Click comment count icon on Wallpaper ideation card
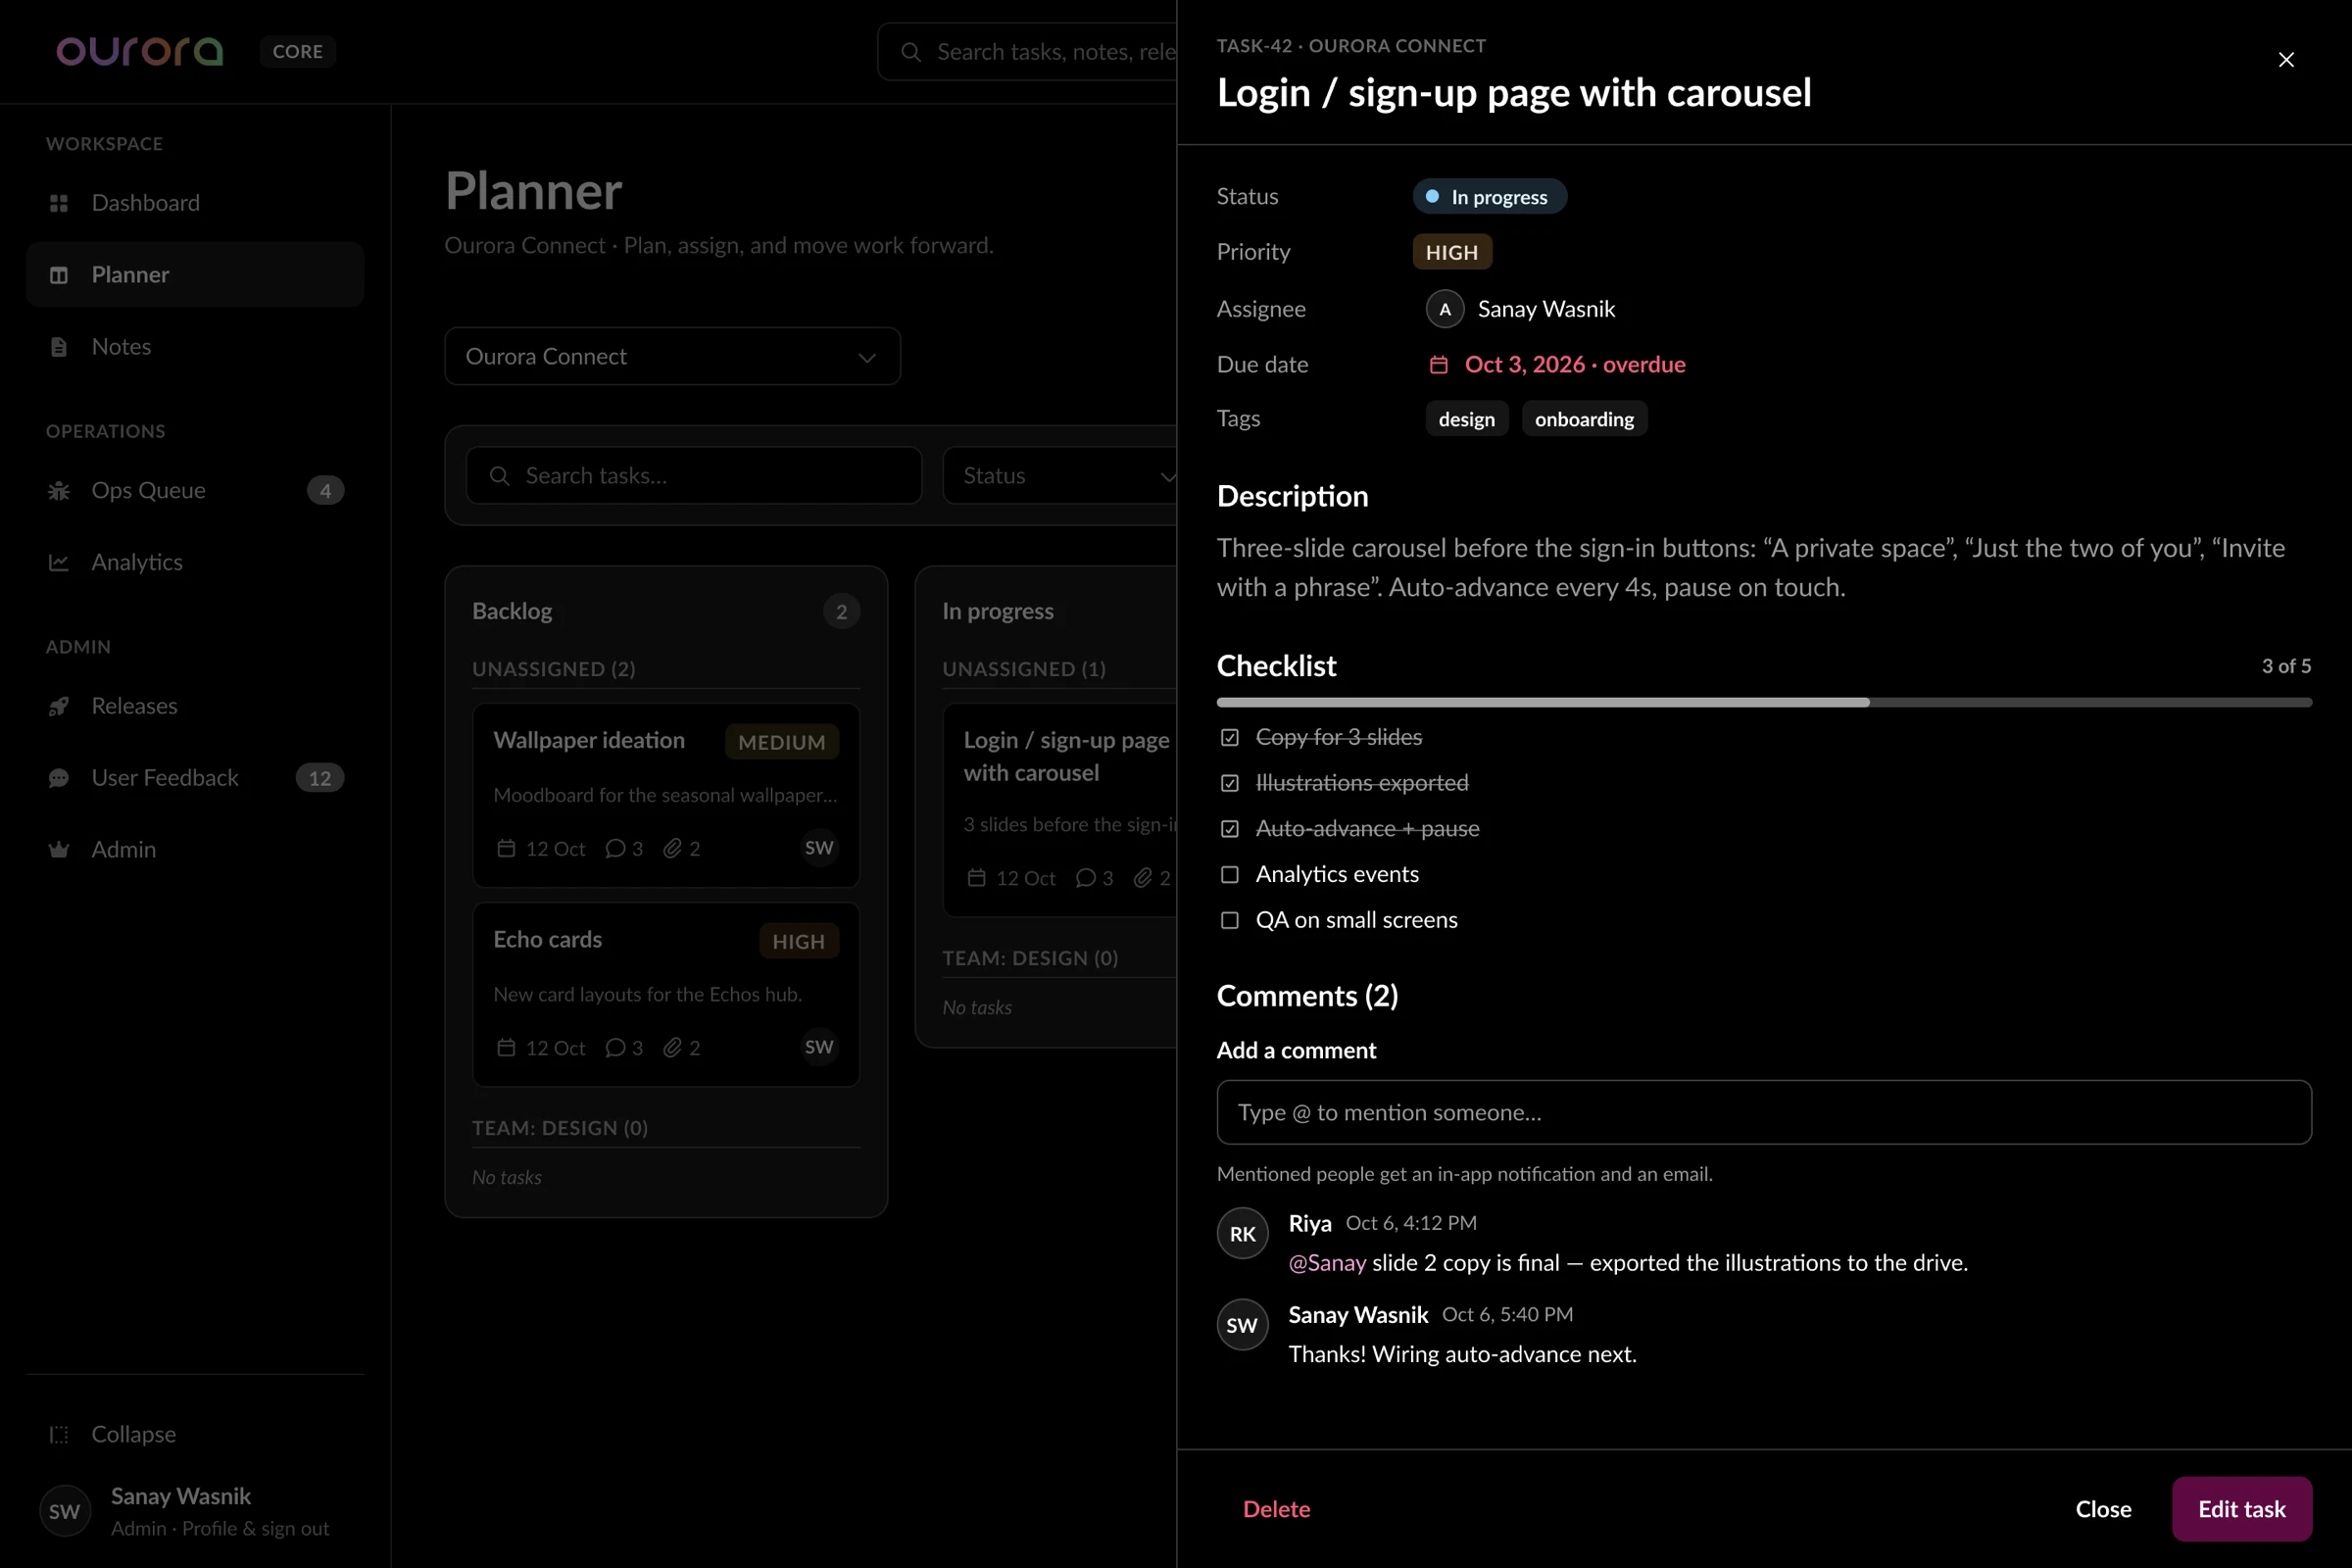This screenshot has height=1568, width=2352. click(615, 849)
